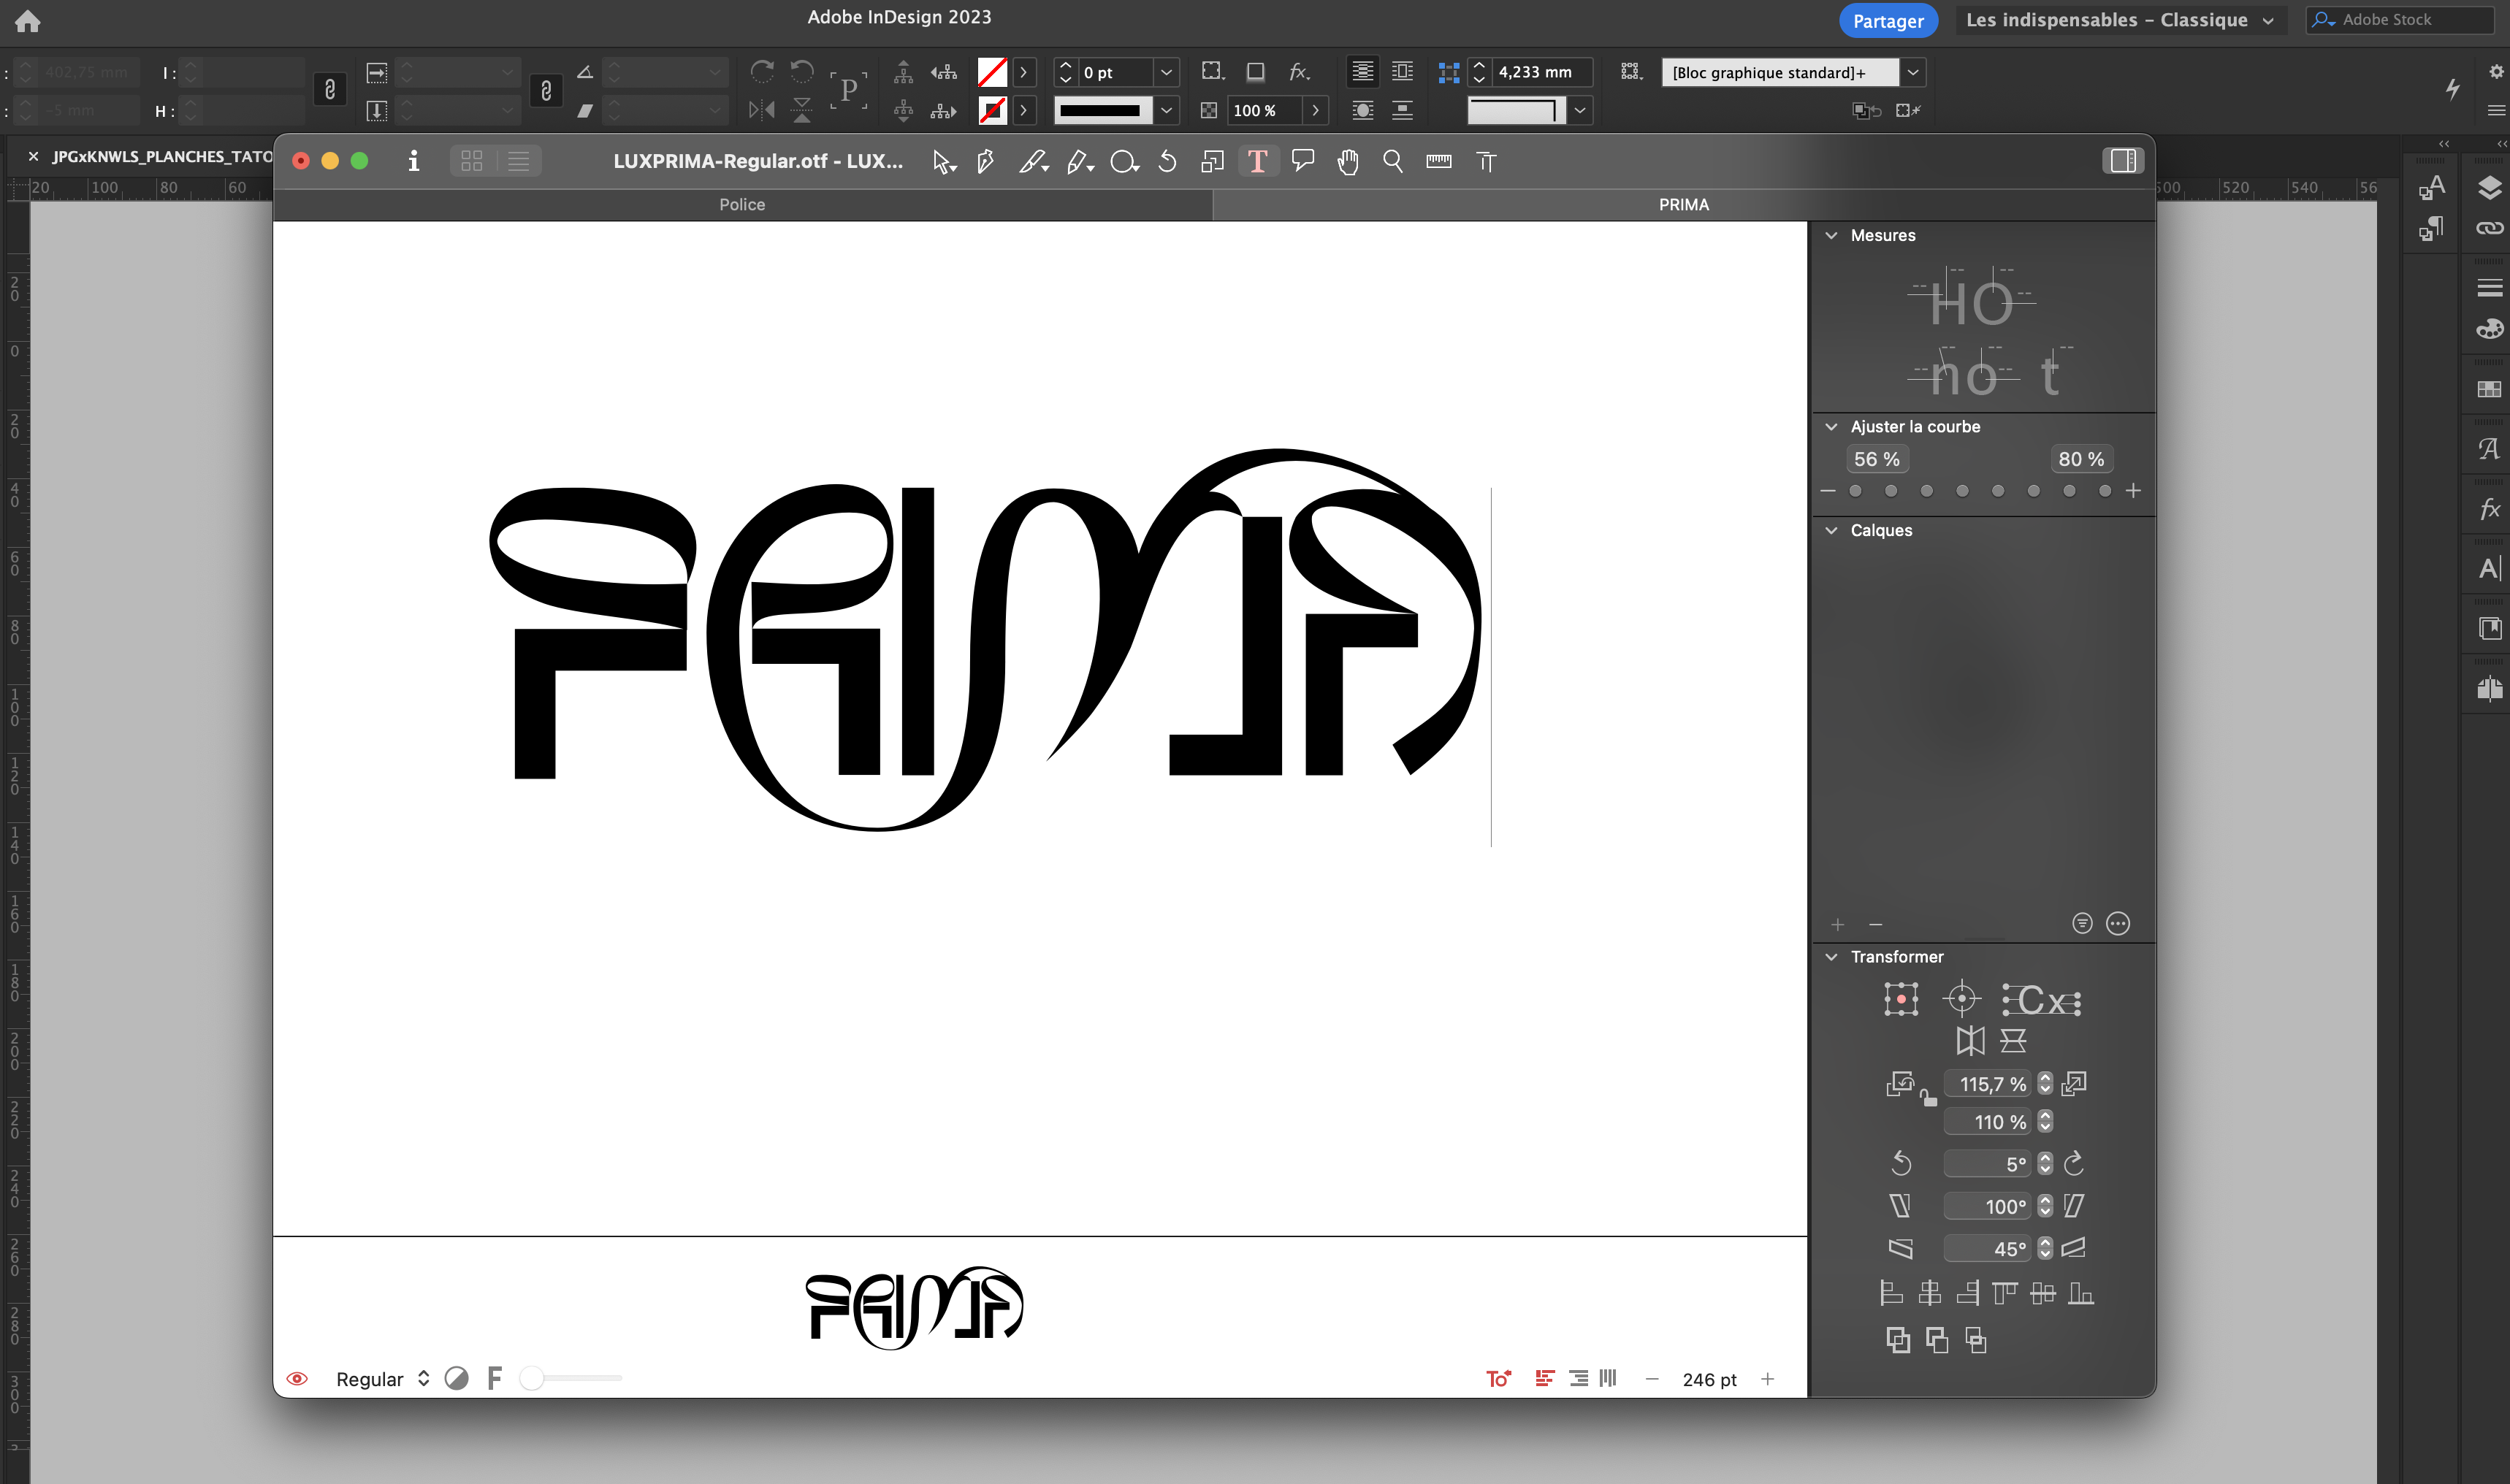Toggle the half-filled circle preview icon
This screenshot has width=2510, height=1484.
click(456, 1379)
